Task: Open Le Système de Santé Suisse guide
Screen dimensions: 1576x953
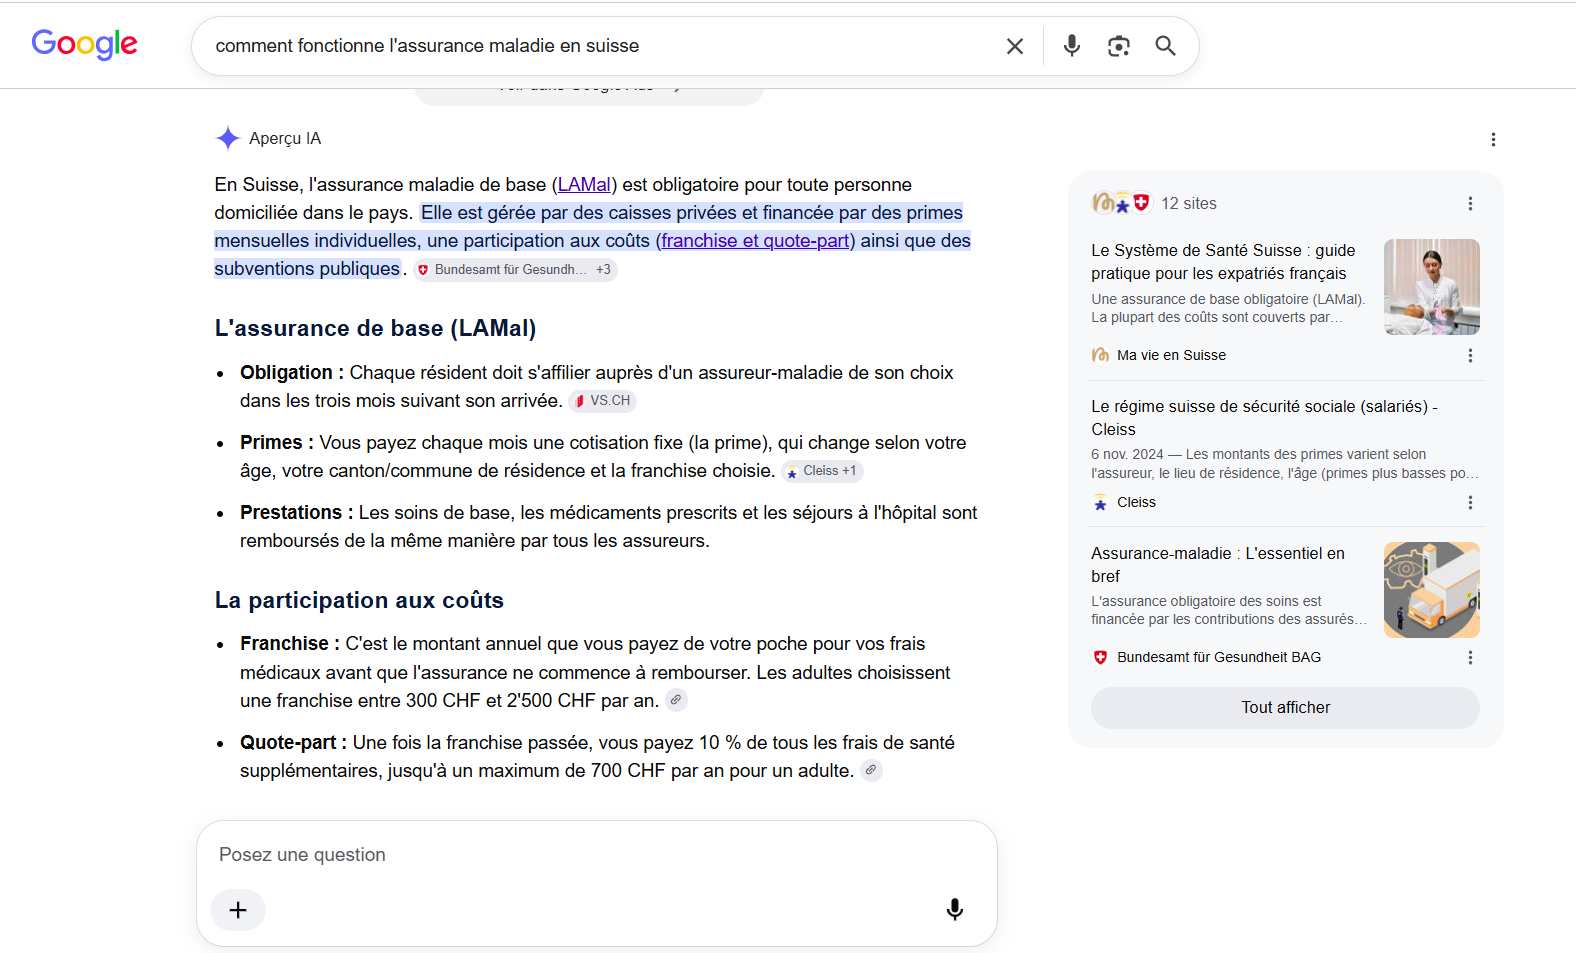Action: 1223,262
